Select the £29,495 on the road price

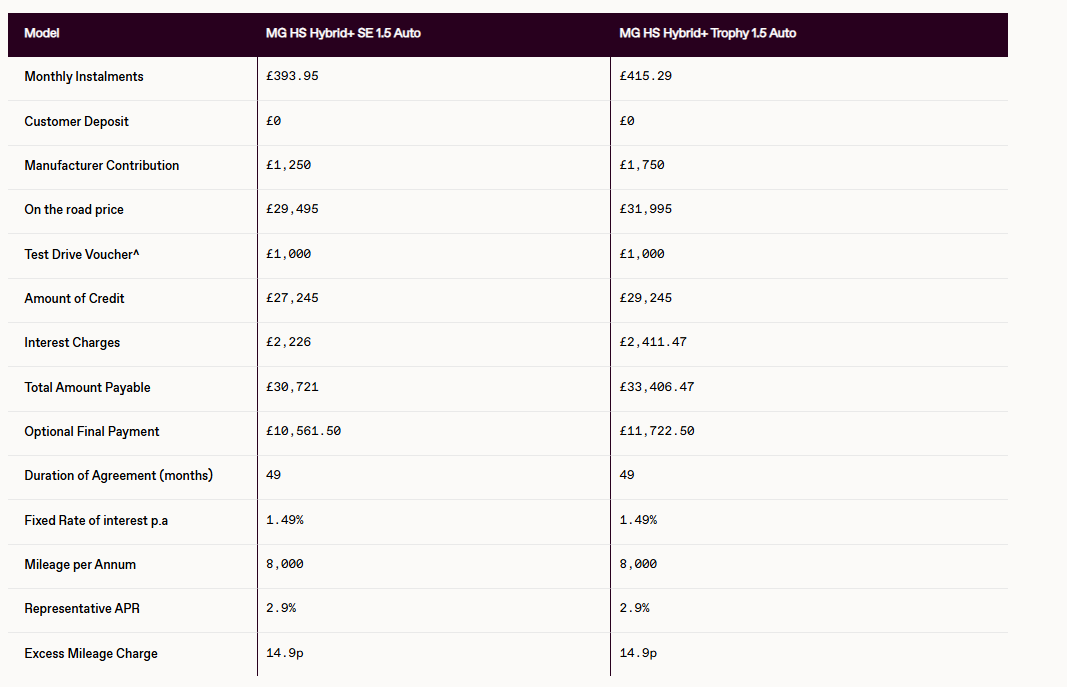tap(292, 210)
